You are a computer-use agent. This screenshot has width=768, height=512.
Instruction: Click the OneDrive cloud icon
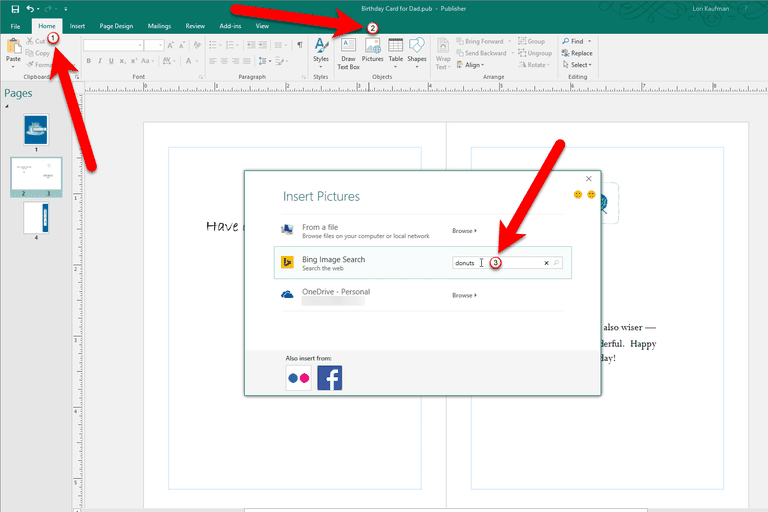click(287, 294)
